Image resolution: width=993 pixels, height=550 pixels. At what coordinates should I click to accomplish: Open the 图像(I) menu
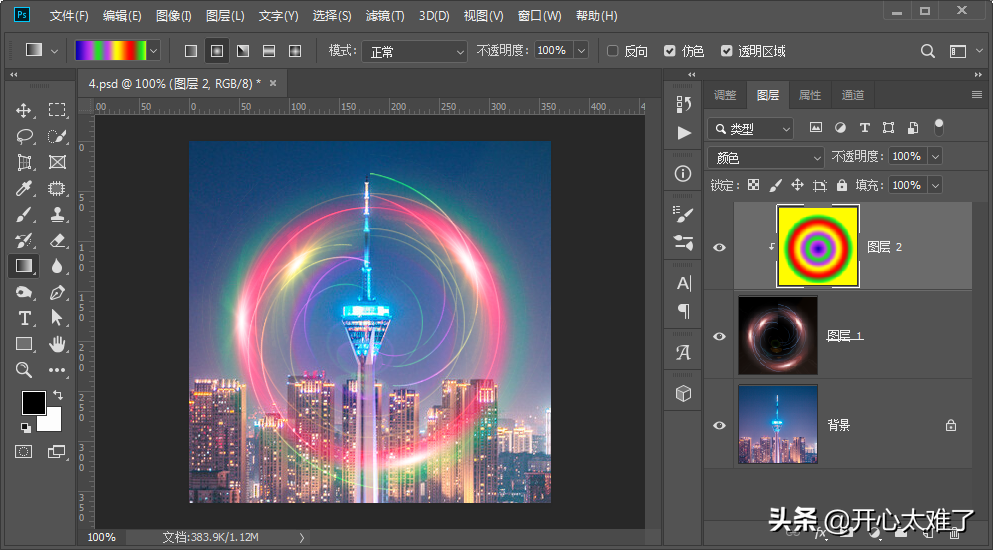[174, 16]
